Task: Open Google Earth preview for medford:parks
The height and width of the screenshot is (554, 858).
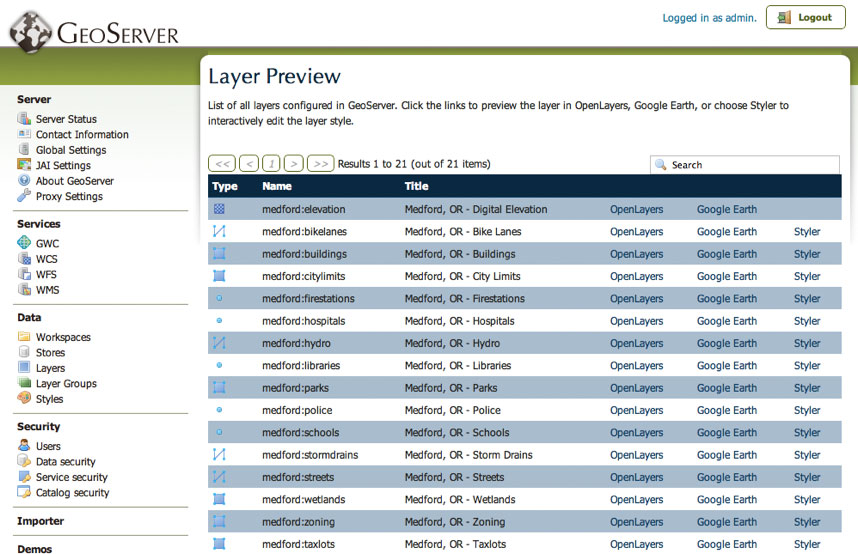Action: tap(726, 388)
